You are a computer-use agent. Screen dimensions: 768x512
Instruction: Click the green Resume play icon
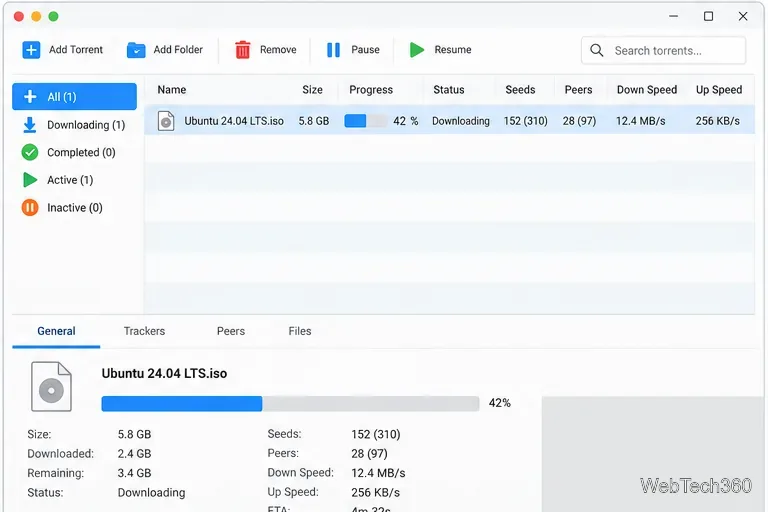416,50
